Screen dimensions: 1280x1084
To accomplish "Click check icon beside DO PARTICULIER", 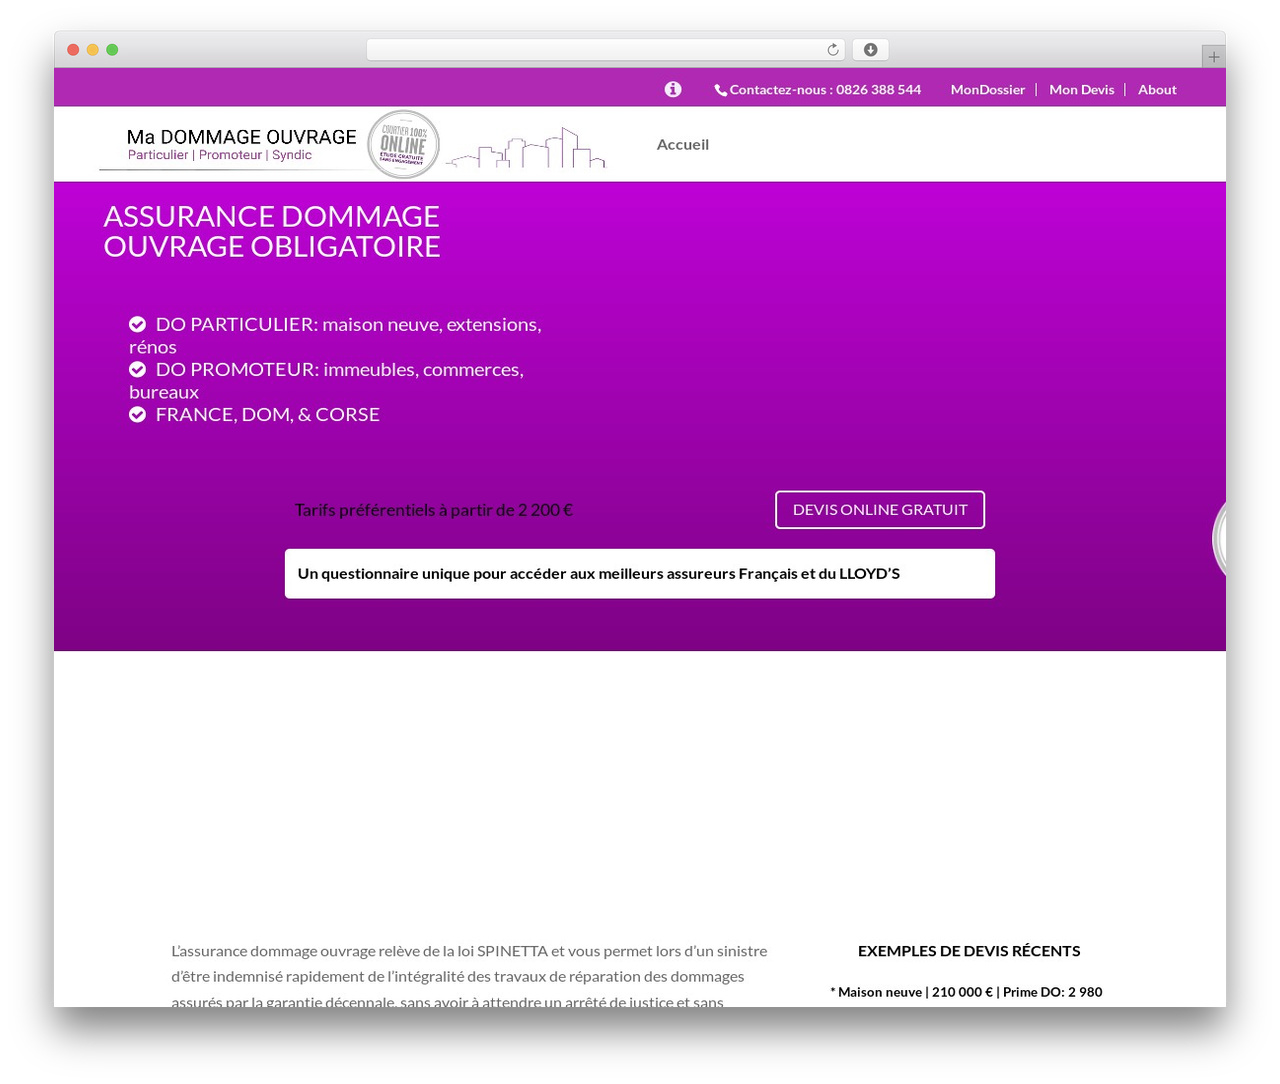I will 137,324.
